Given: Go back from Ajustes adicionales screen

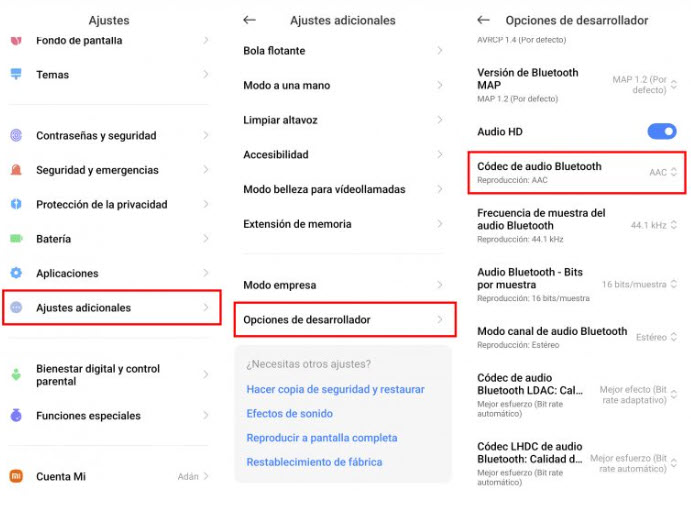Looking at the screenshot, I should (249, 20).
